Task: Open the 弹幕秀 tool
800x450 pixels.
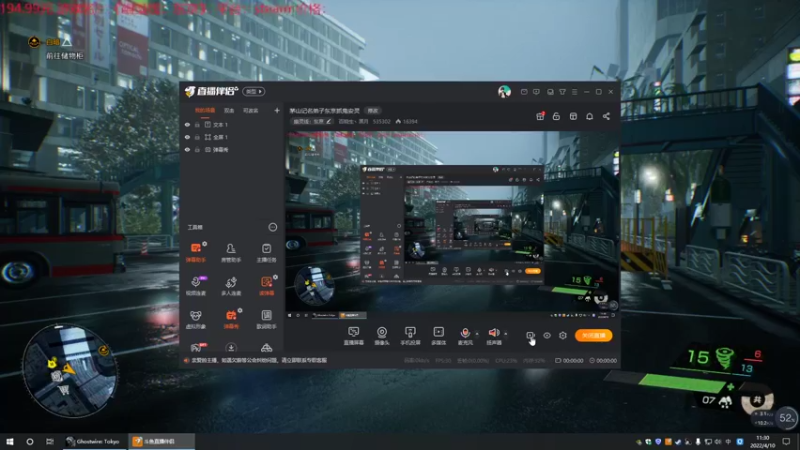Action: (x=231, y=319)
